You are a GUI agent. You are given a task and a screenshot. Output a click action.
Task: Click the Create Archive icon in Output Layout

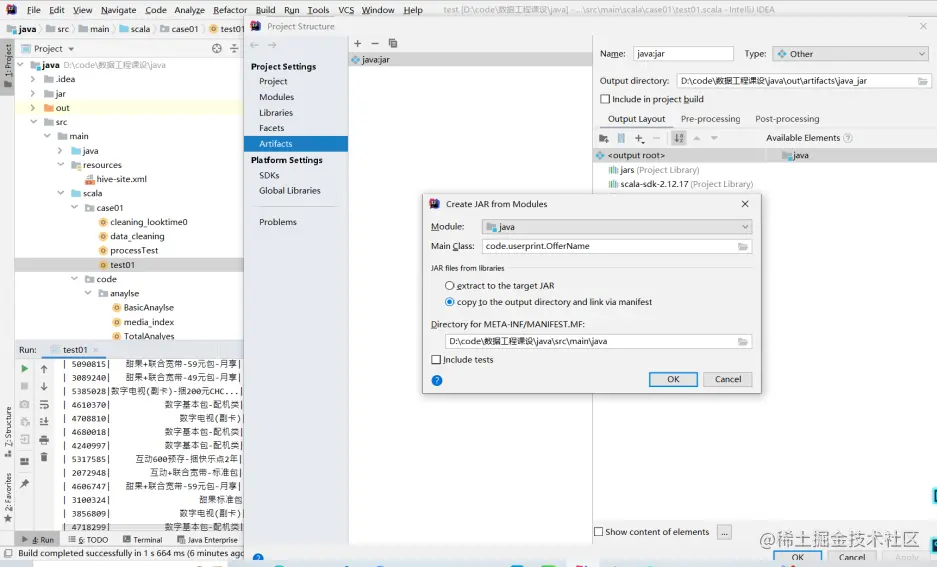621,138
